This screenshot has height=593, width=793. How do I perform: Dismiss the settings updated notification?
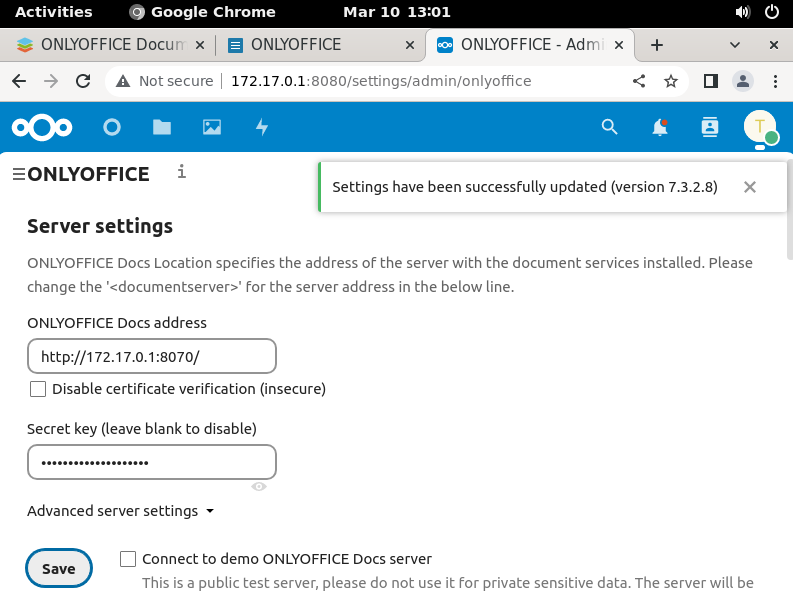point(750,187)
